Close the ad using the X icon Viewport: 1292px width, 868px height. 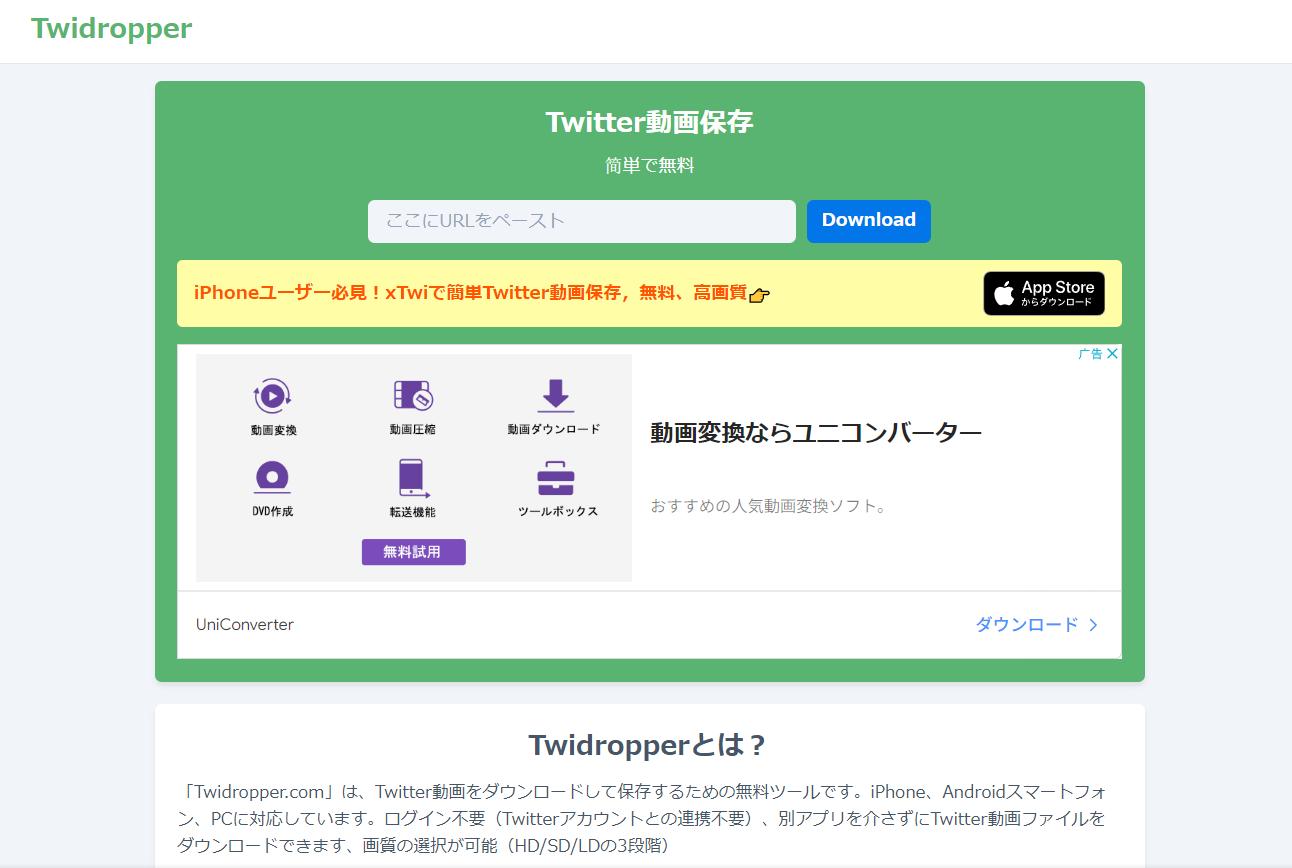pyautogui.click(x=1112, y=354)
